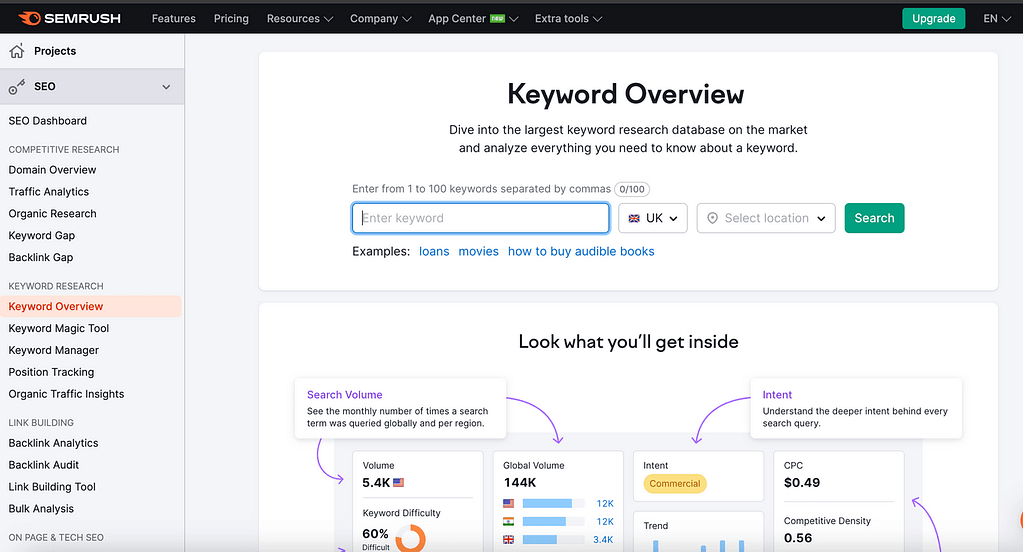Click the 144K global volume value
Viewport: 1023px width, 552px height.
click(520, 483)
